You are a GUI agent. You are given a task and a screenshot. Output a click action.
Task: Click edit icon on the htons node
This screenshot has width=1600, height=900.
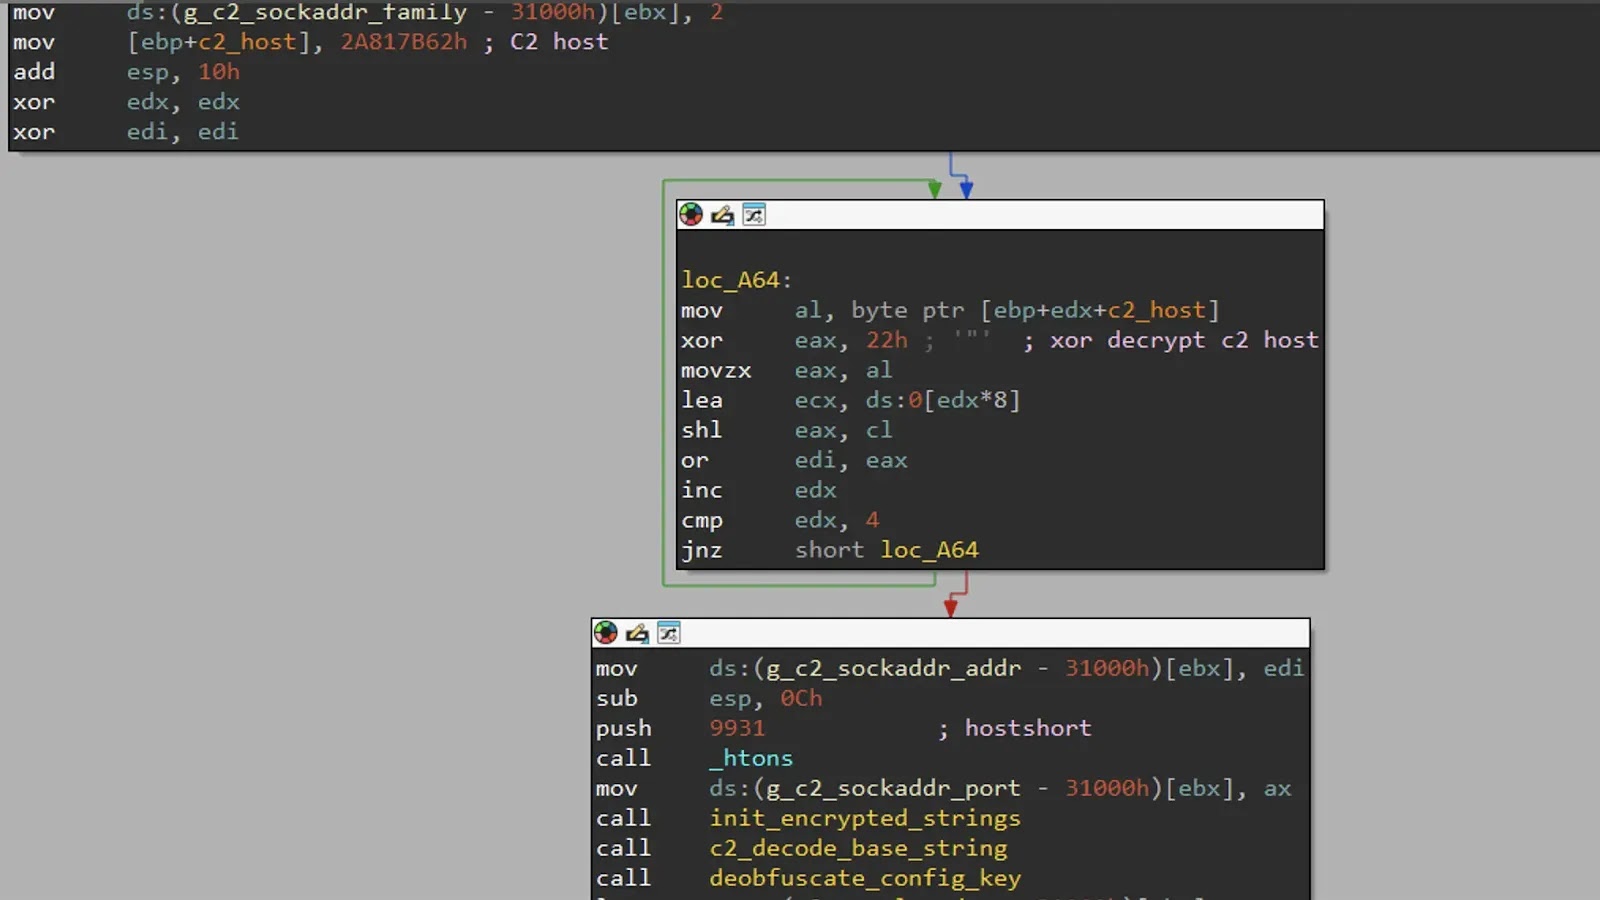pos(637,632)
